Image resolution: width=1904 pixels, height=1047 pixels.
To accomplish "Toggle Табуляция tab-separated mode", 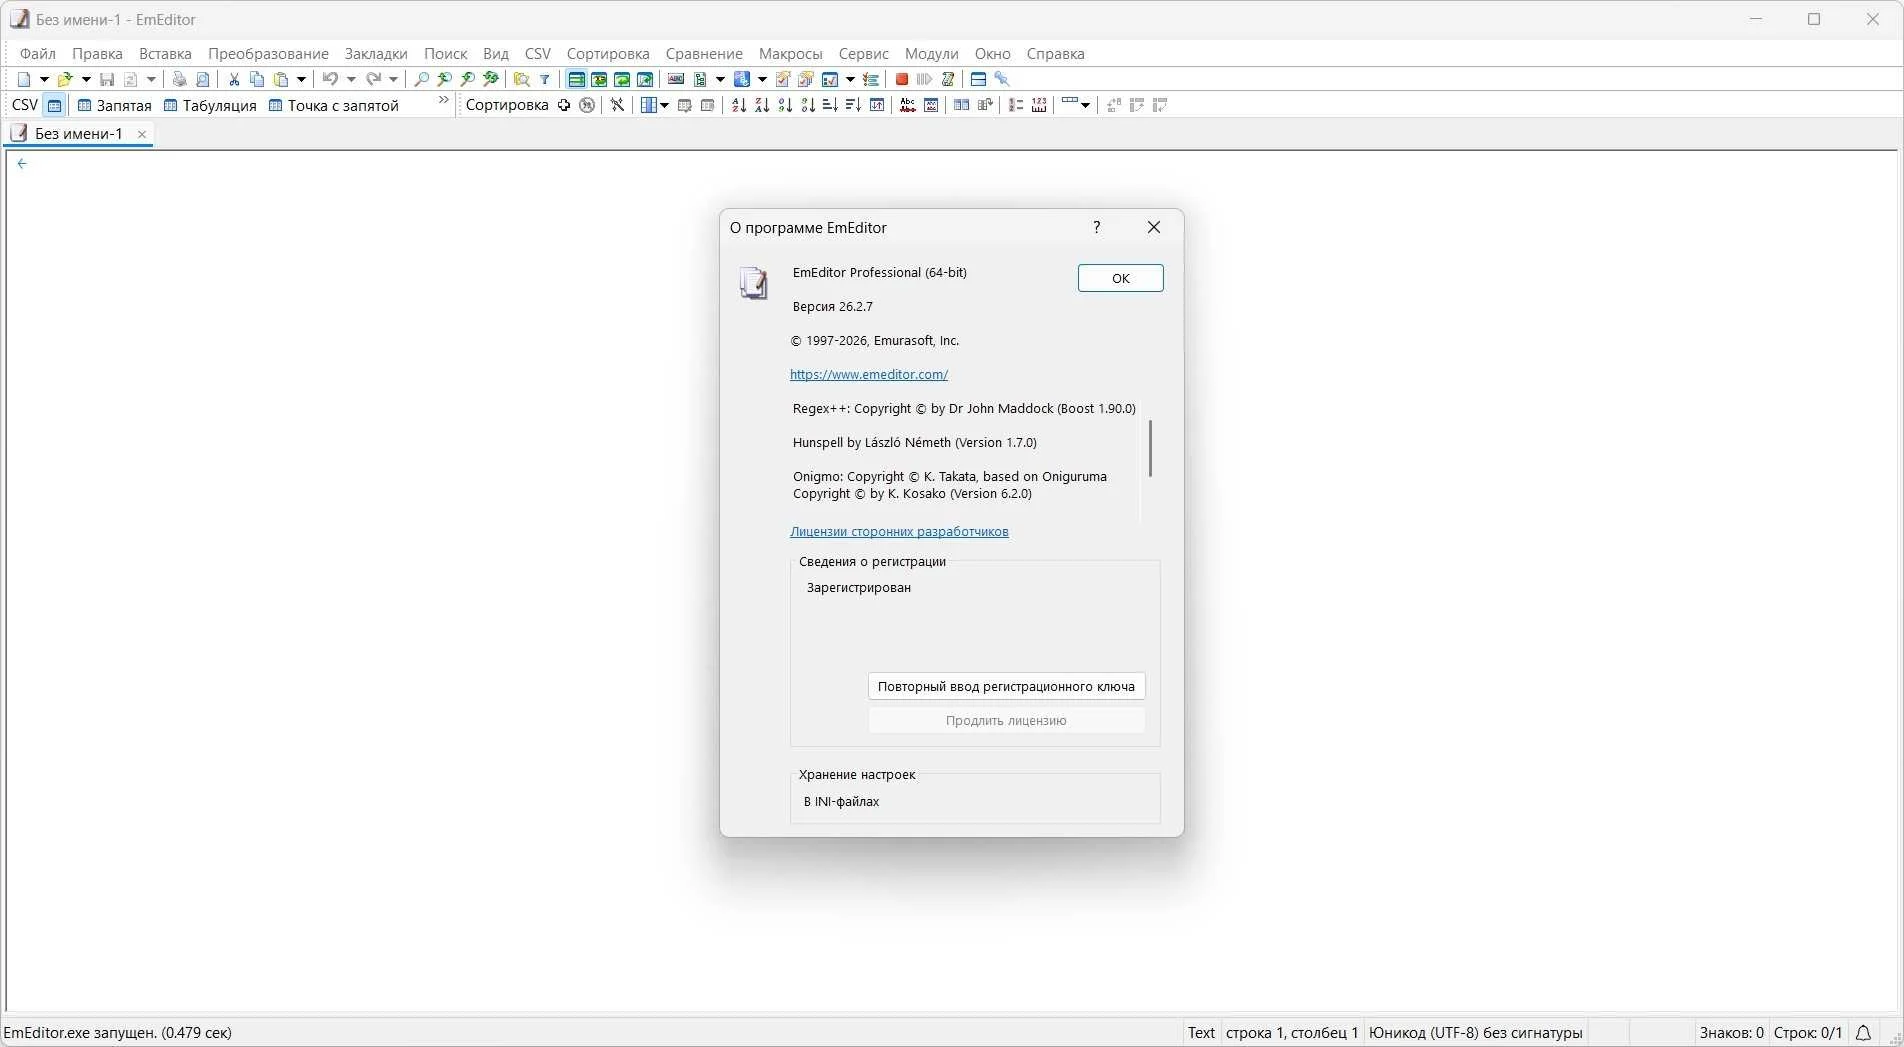I will (x=210, y=105).
